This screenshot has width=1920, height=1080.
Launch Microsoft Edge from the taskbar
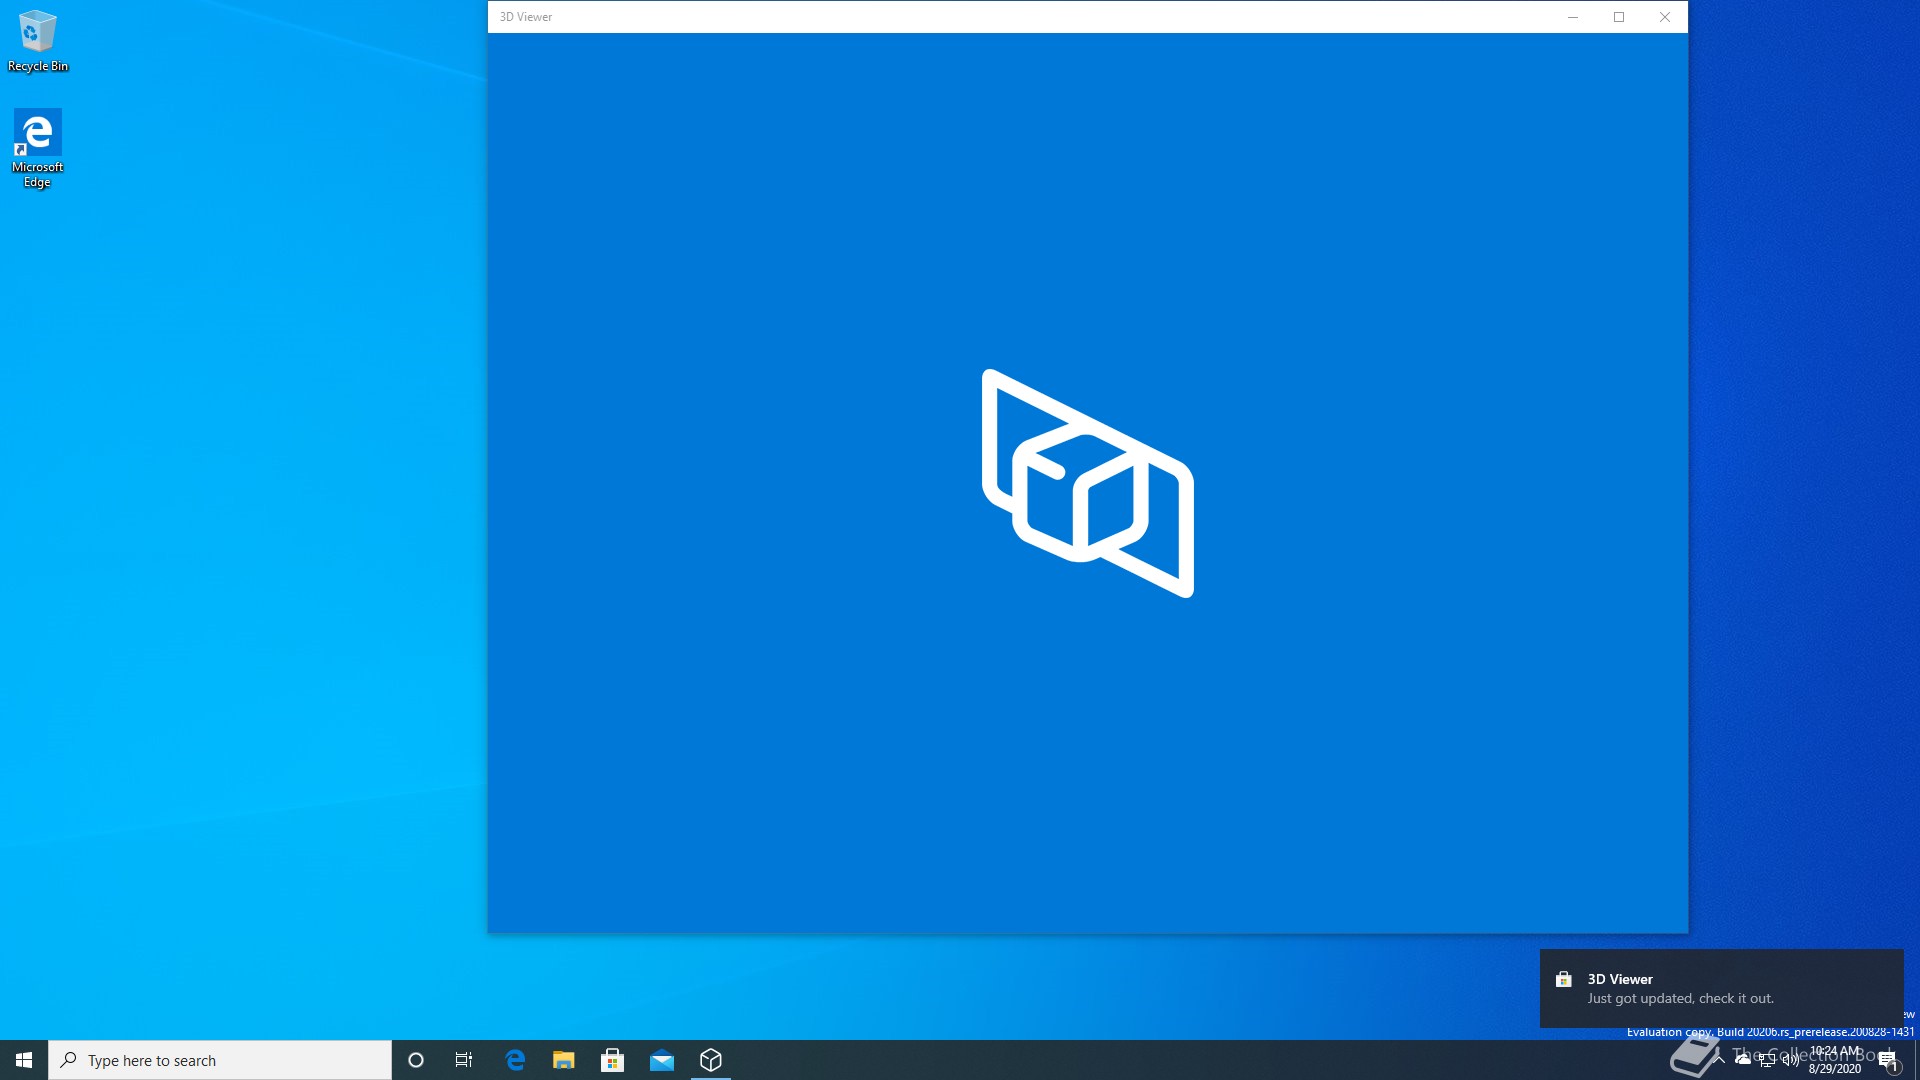point(515,1060)
